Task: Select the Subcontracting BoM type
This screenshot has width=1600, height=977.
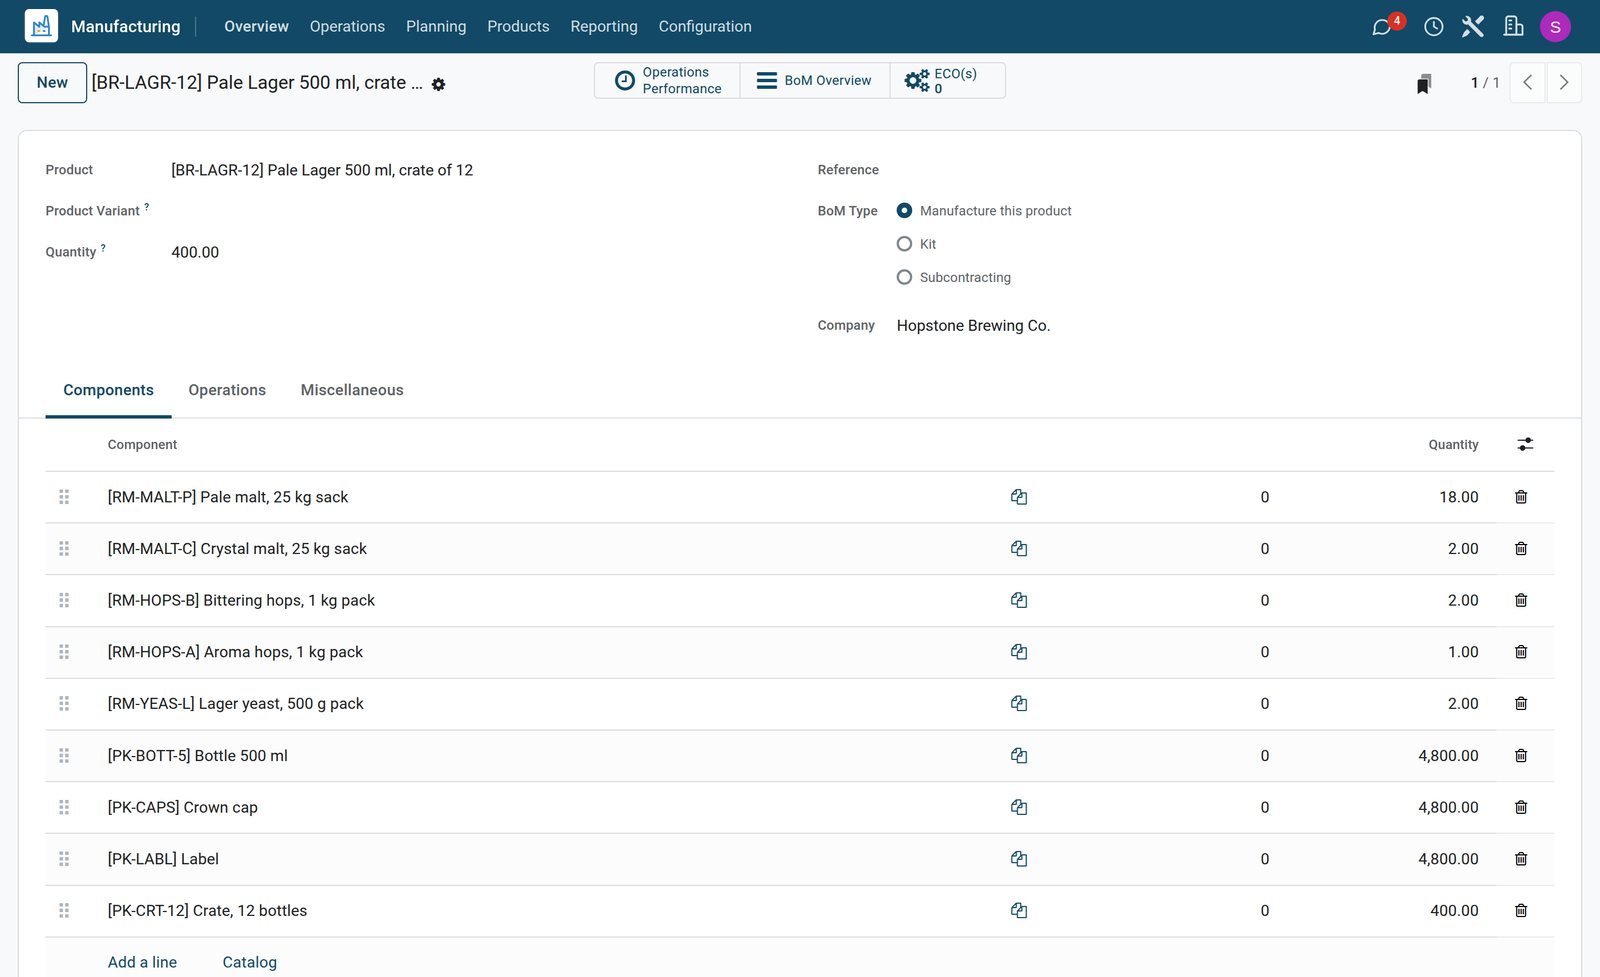Action: click(x=904, y=277)
